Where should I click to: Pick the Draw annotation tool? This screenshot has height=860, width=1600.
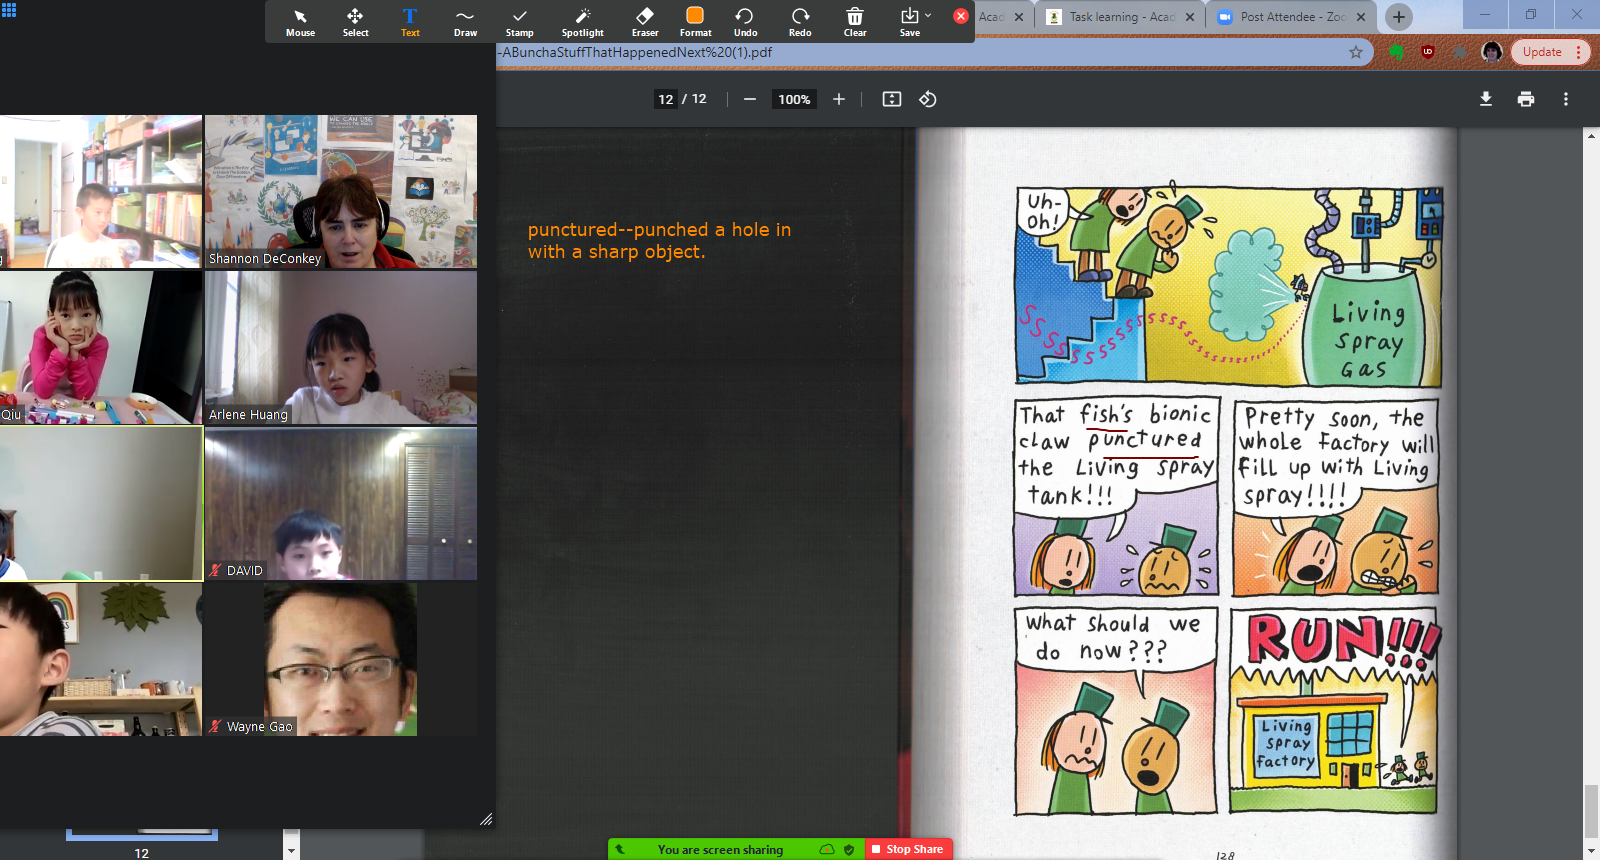[465, 22]
